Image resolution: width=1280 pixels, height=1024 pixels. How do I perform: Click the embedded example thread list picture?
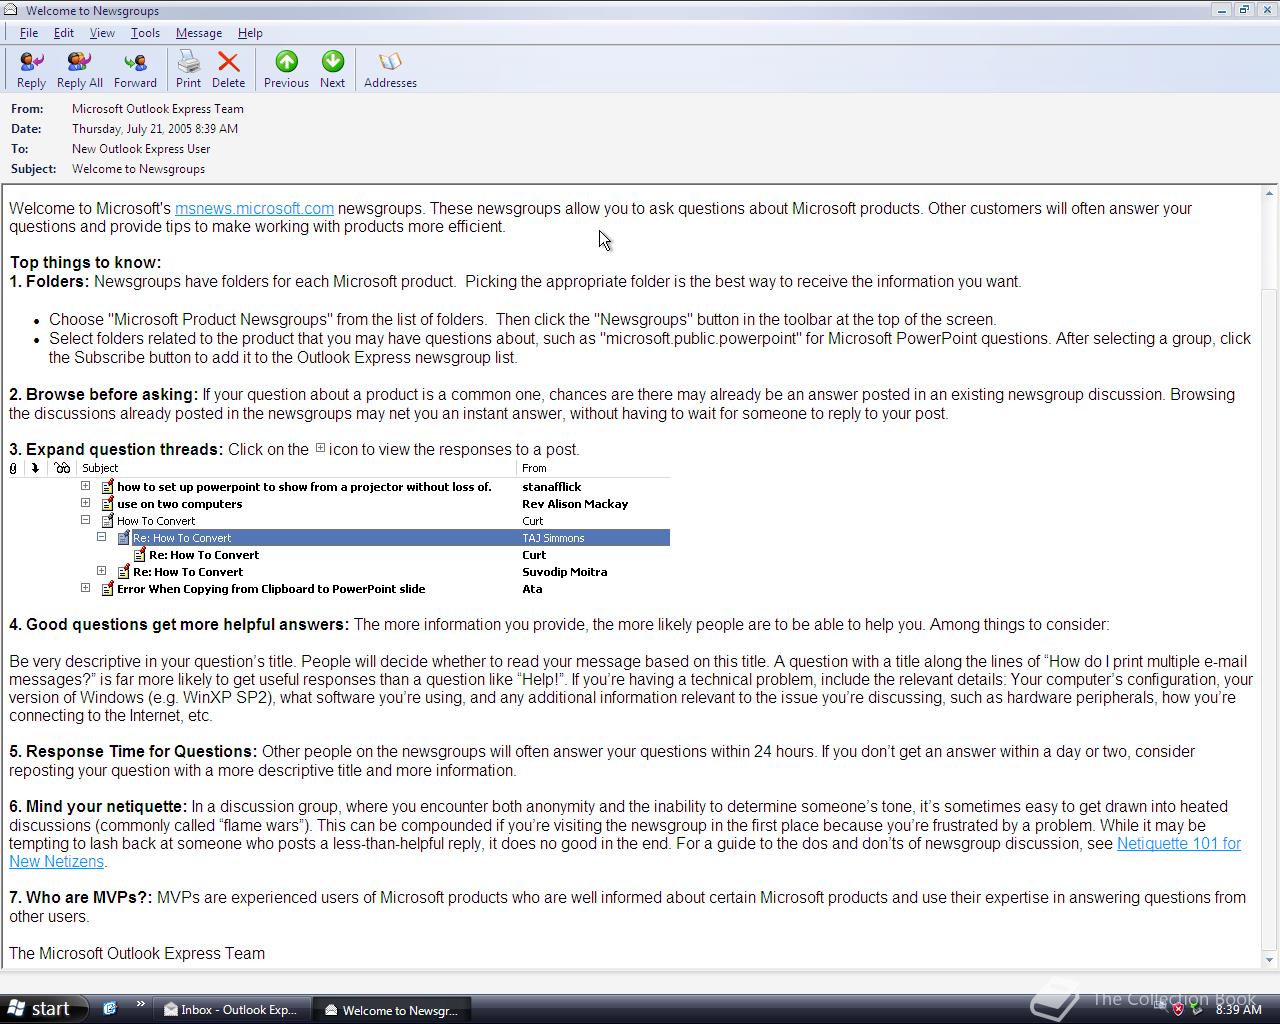click(x=339, y=529)
